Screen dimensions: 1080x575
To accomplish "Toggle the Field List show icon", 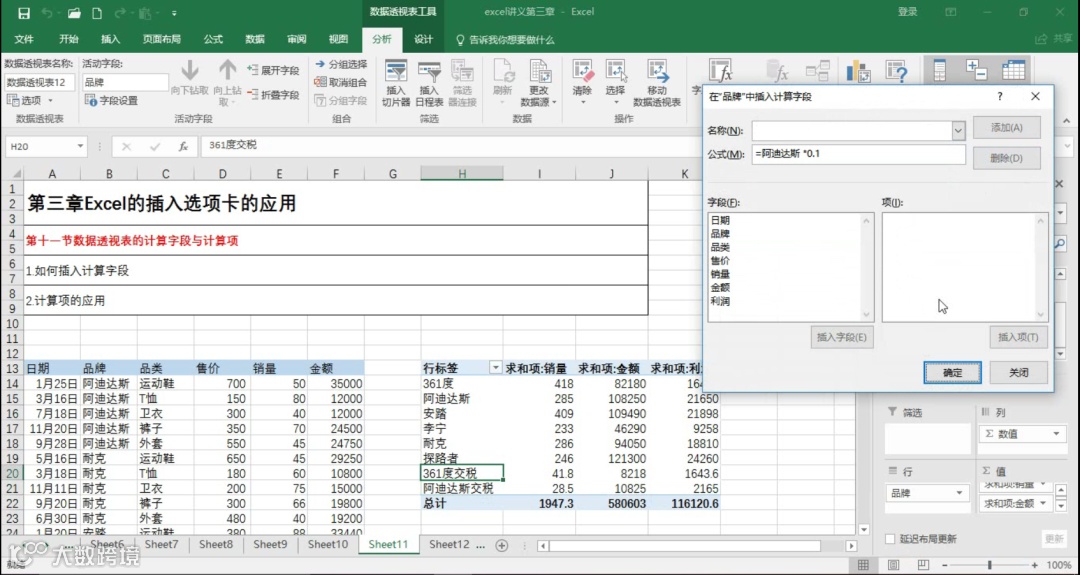I will pos(939,71).
